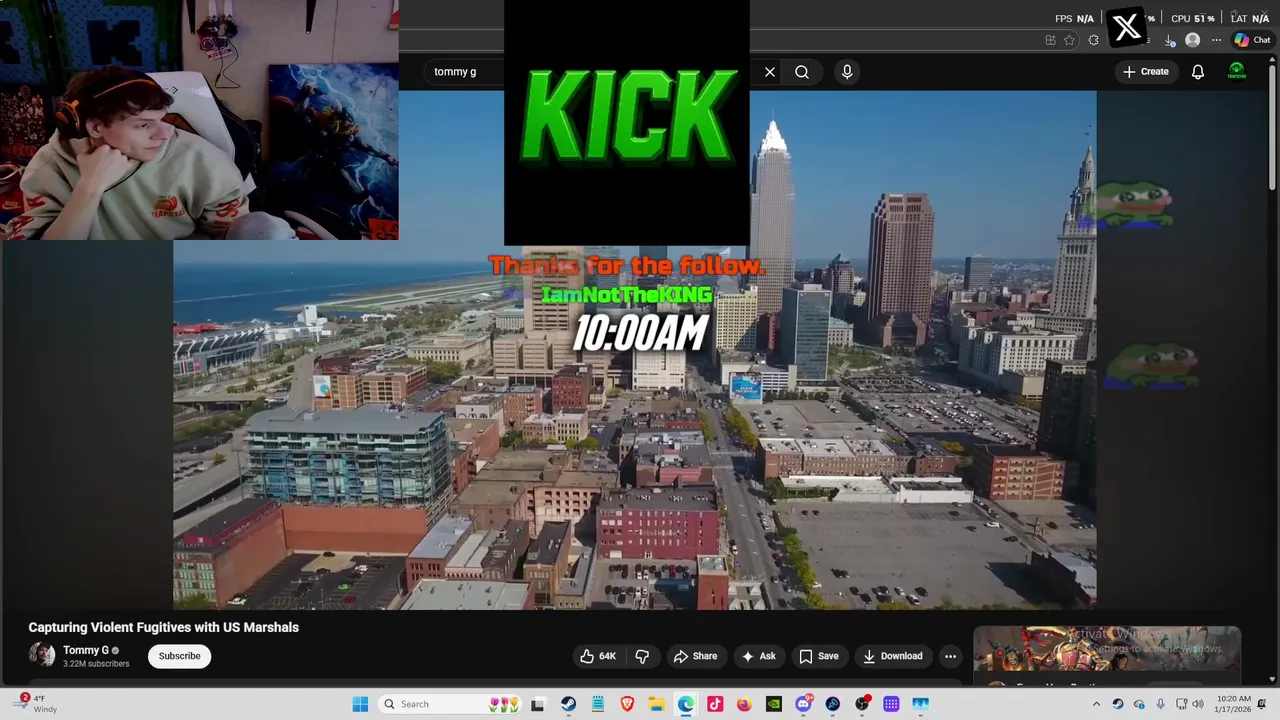Open the recommended video thumbnail
The height and width of the screenshot is (720, 1280).
click(1107, 650)
